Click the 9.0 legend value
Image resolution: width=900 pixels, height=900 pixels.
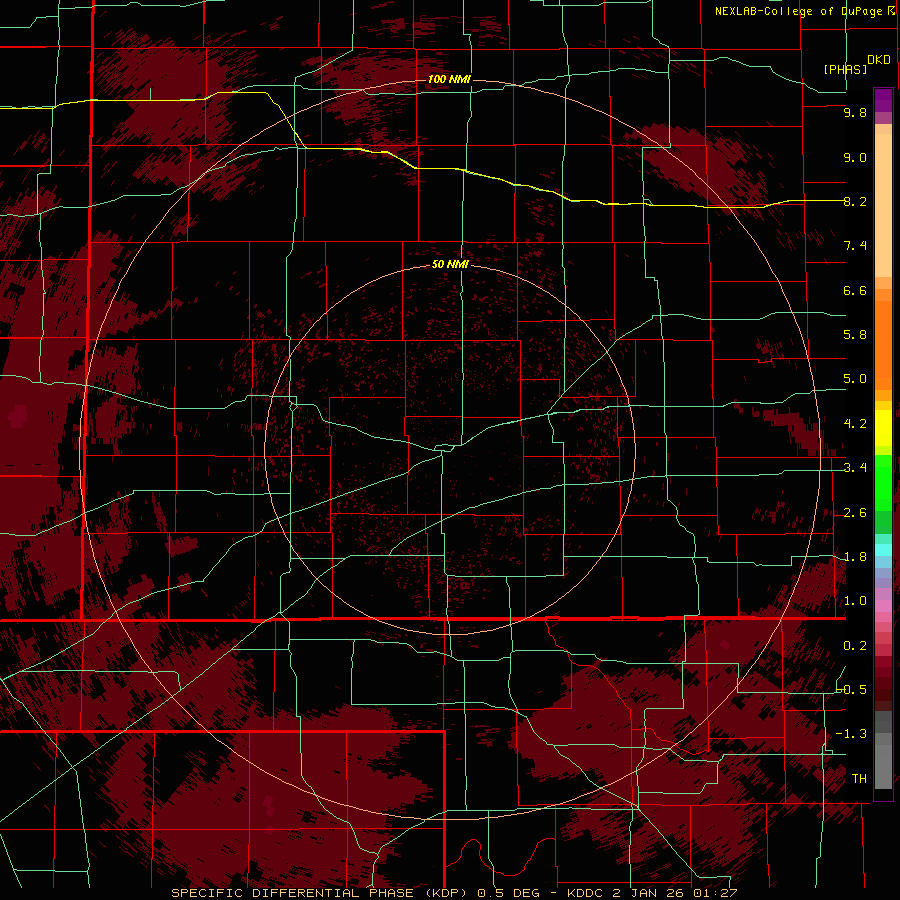855,157
